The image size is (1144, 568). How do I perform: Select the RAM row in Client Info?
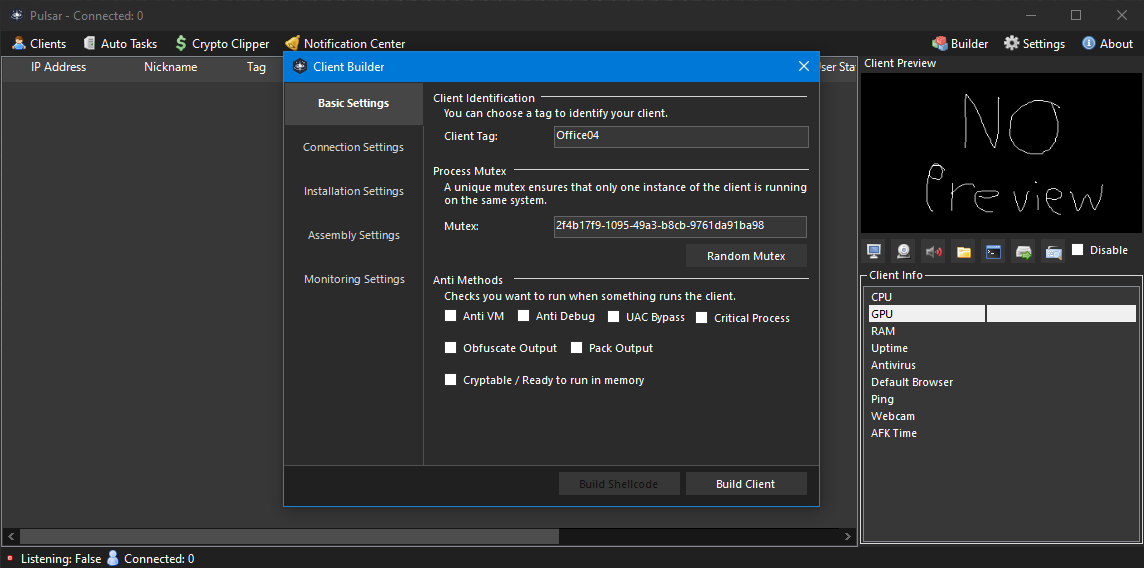click(1002, 331)
